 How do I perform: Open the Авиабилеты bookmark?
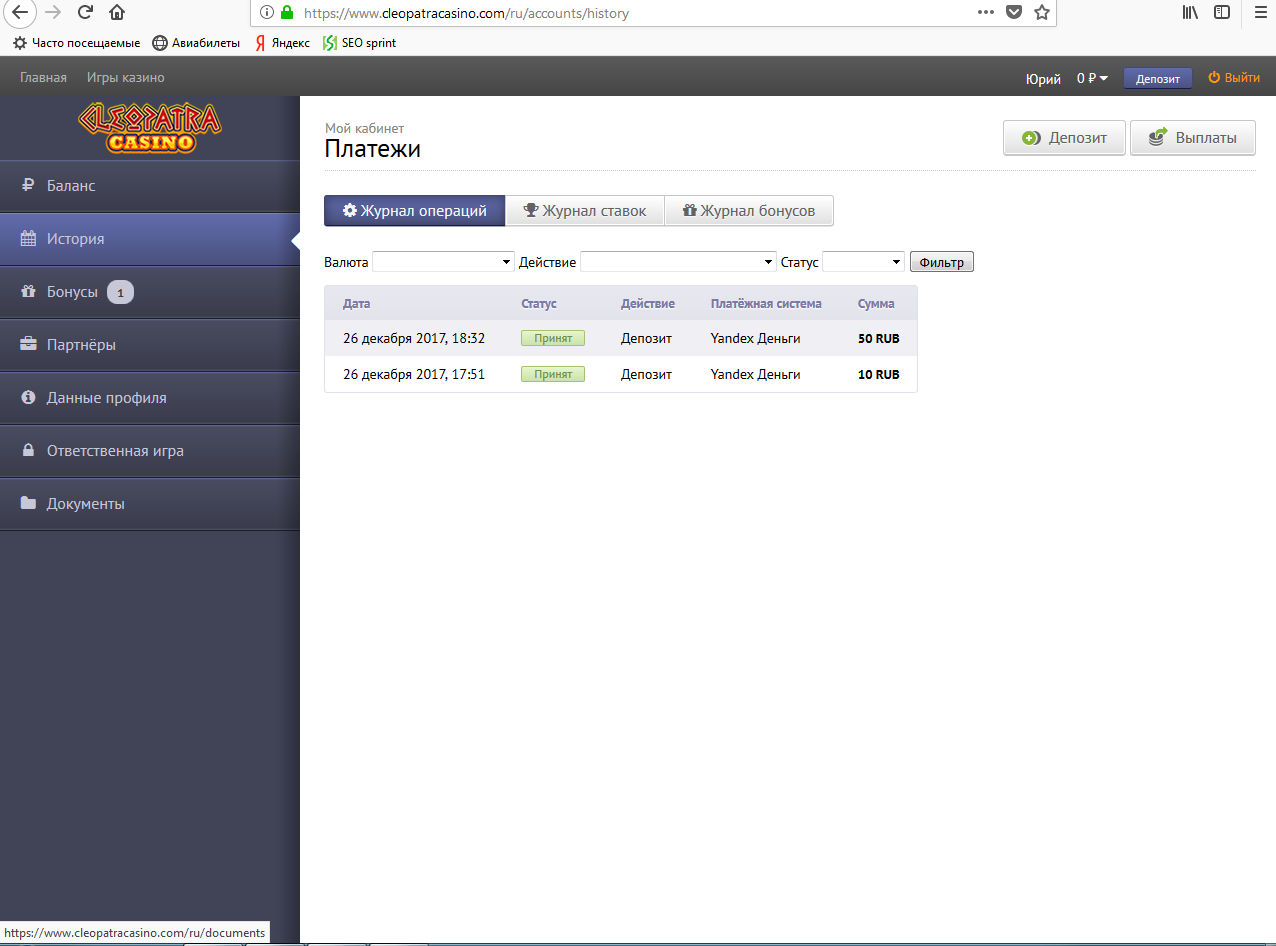[x=196, y=43]
